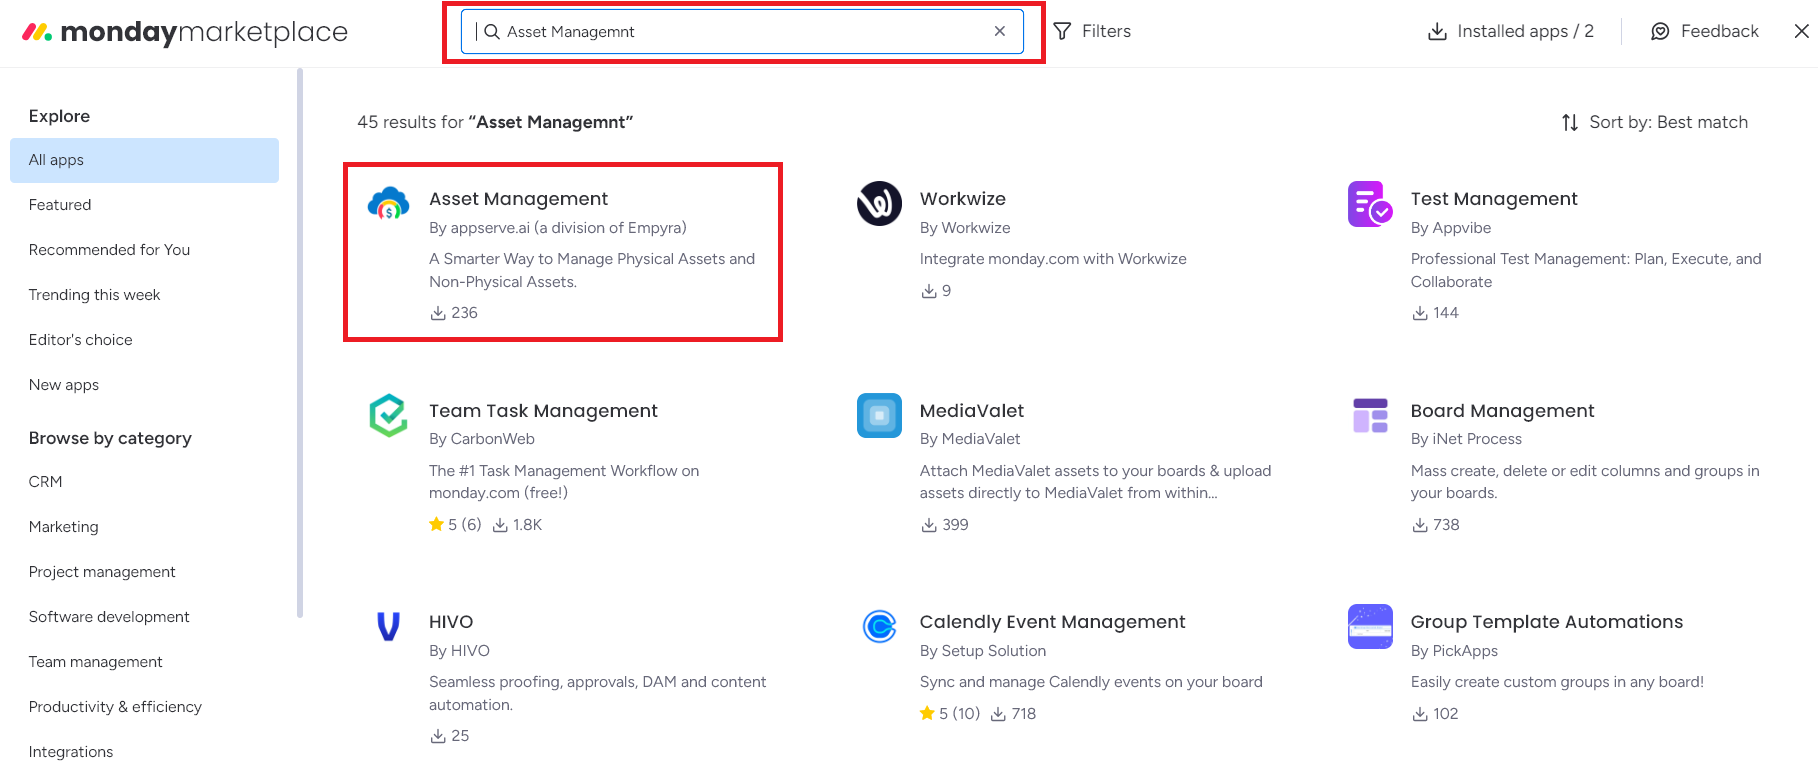Click the install count icon under MediaValet
Viewport: 1818px width, 778px height.
[929, 525]
